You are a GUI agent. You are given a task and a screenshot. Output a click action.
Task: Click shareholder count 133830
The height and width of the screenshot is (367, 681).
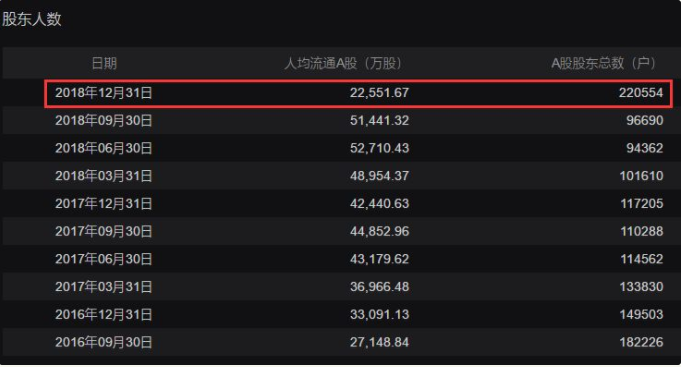tap(641, 287)
